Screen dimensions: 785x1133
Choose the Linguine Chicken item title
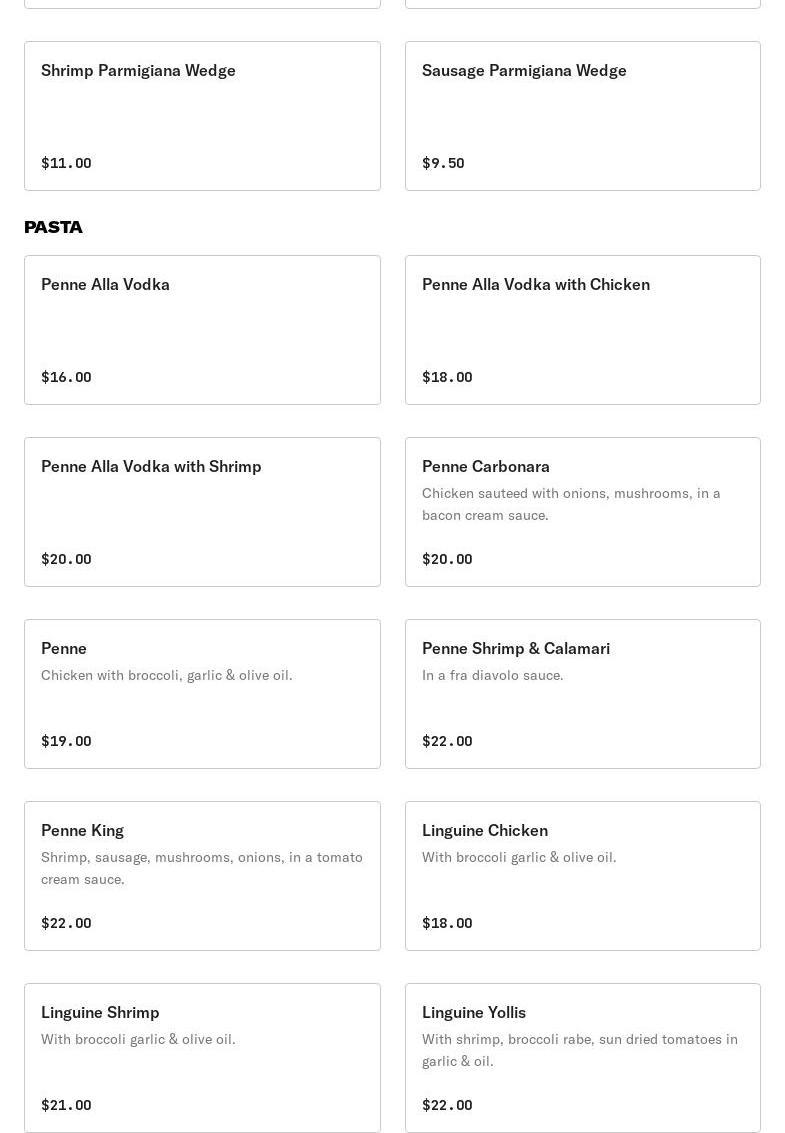tap(484, 830)
